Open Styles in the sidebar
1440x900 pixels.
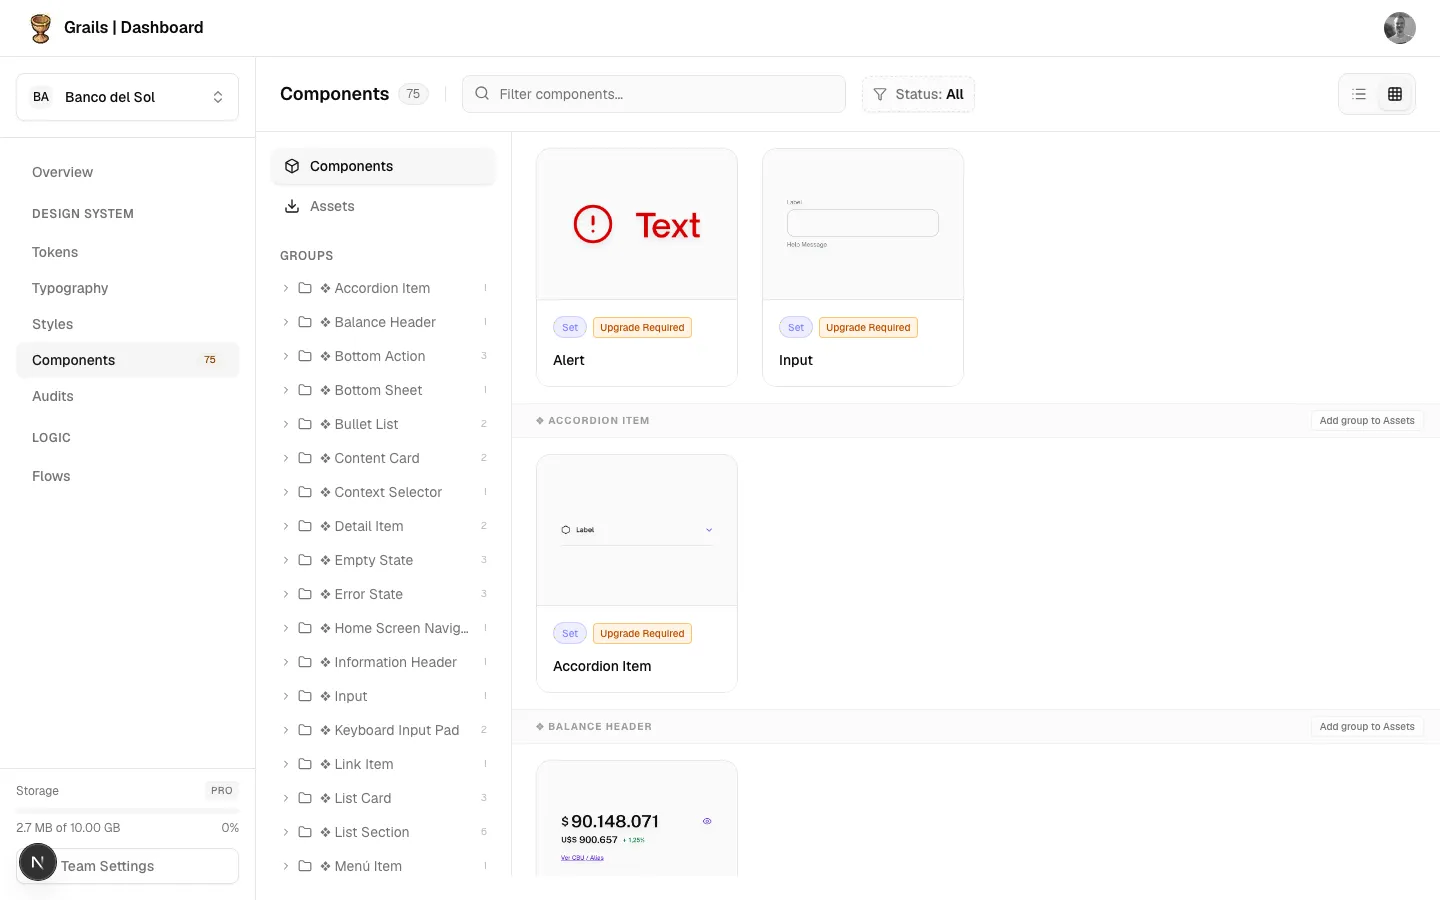click(127, 324)
